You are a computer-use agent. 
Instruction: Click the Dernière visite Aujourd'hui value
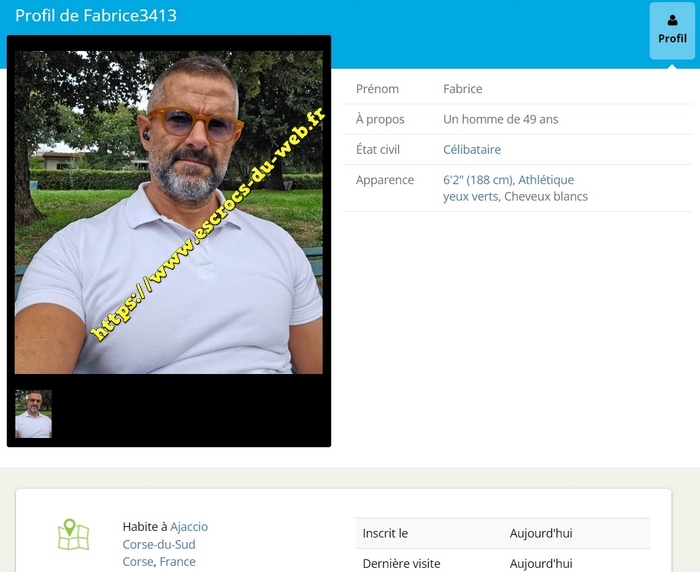tap(541, 563)
